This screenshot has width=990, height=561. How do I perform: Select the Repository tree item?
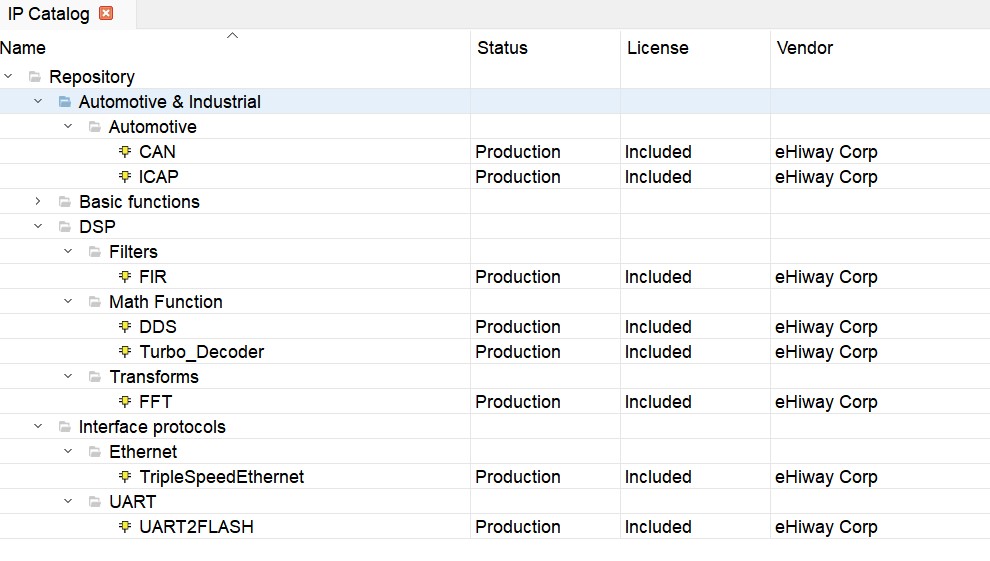click(x=92, y=77)
